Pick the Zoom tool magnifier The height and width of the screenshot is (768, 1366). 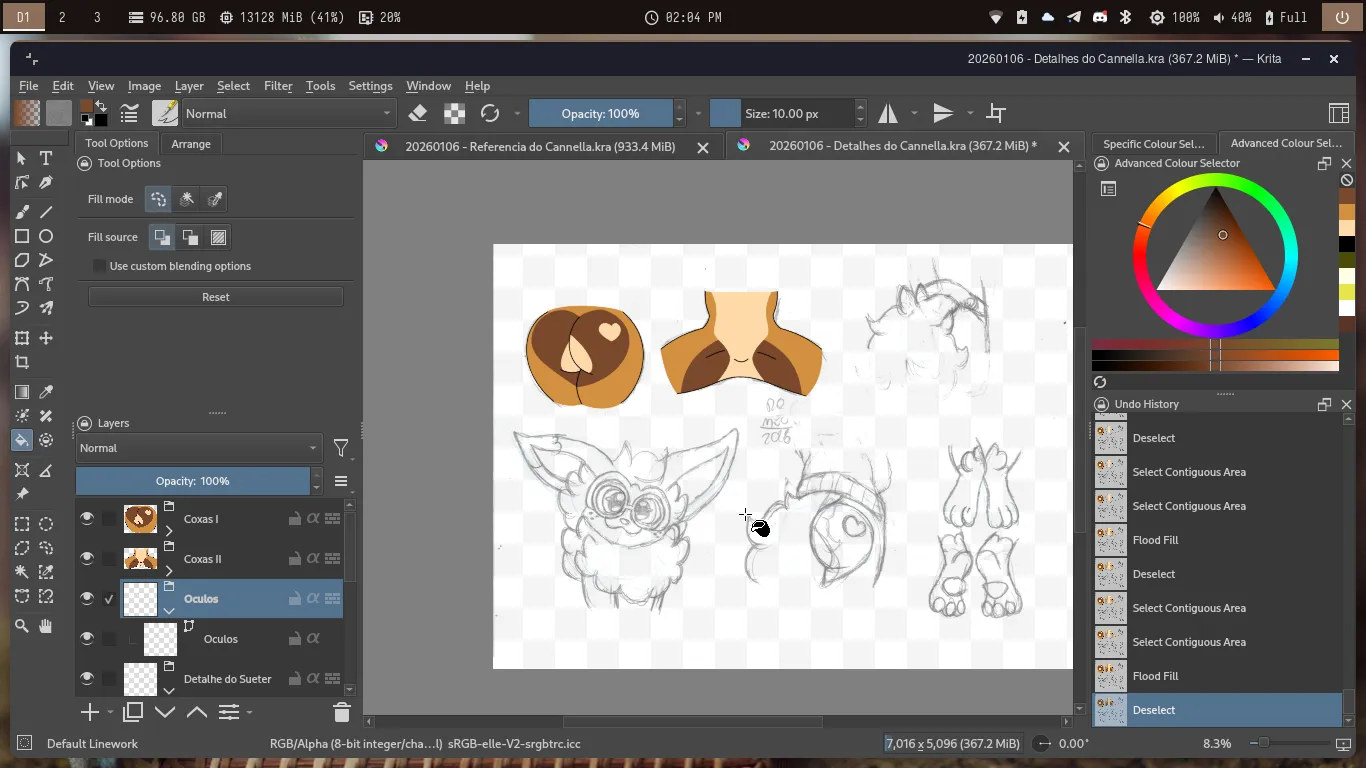click(x=22, y=626)
